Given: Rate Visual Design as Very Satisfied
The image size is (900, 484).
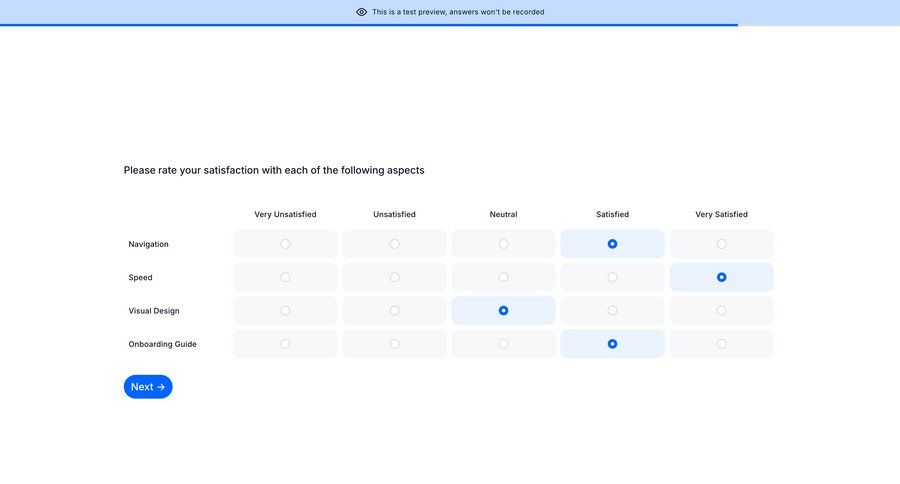Looking at the screenshot, I should [721, 311].
